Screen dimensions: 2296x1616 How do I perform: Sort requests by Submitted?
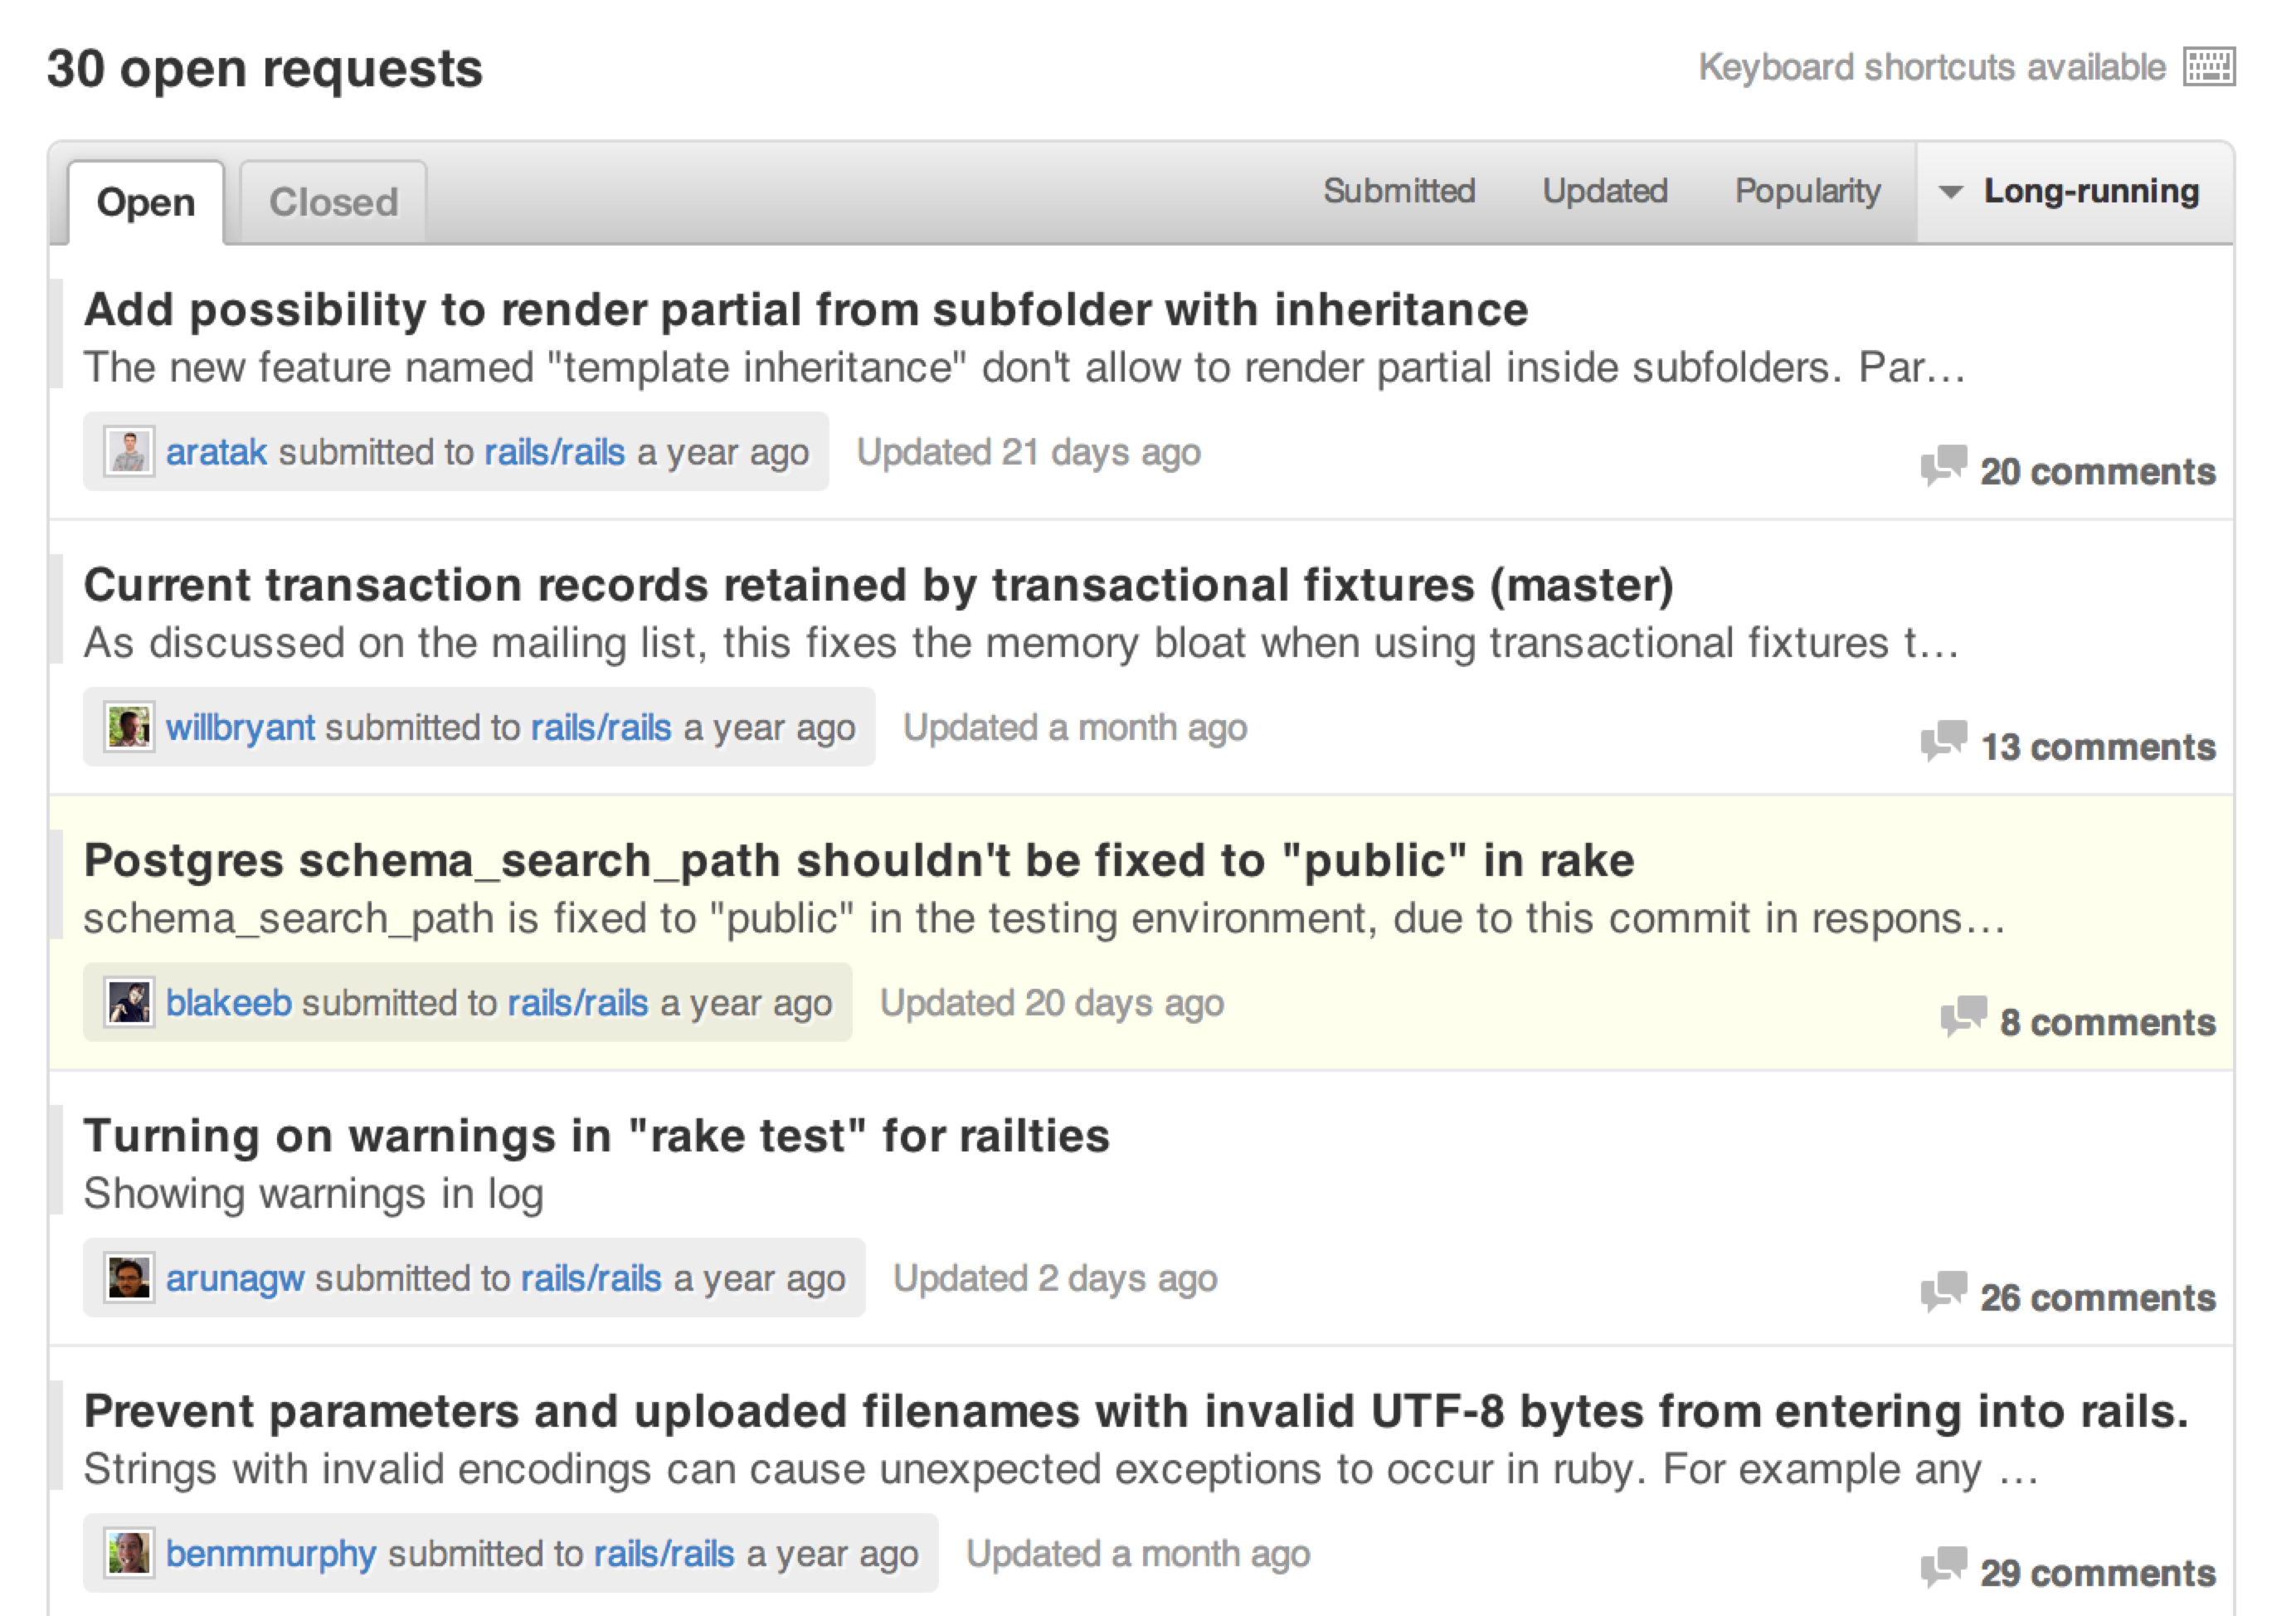(x=1399, y=191)
